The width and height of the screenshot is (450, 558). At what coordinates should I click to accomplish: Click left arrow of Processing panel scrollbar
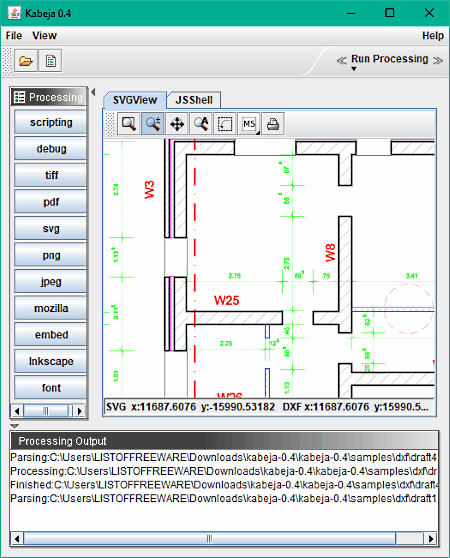click(x=17, y=411)
